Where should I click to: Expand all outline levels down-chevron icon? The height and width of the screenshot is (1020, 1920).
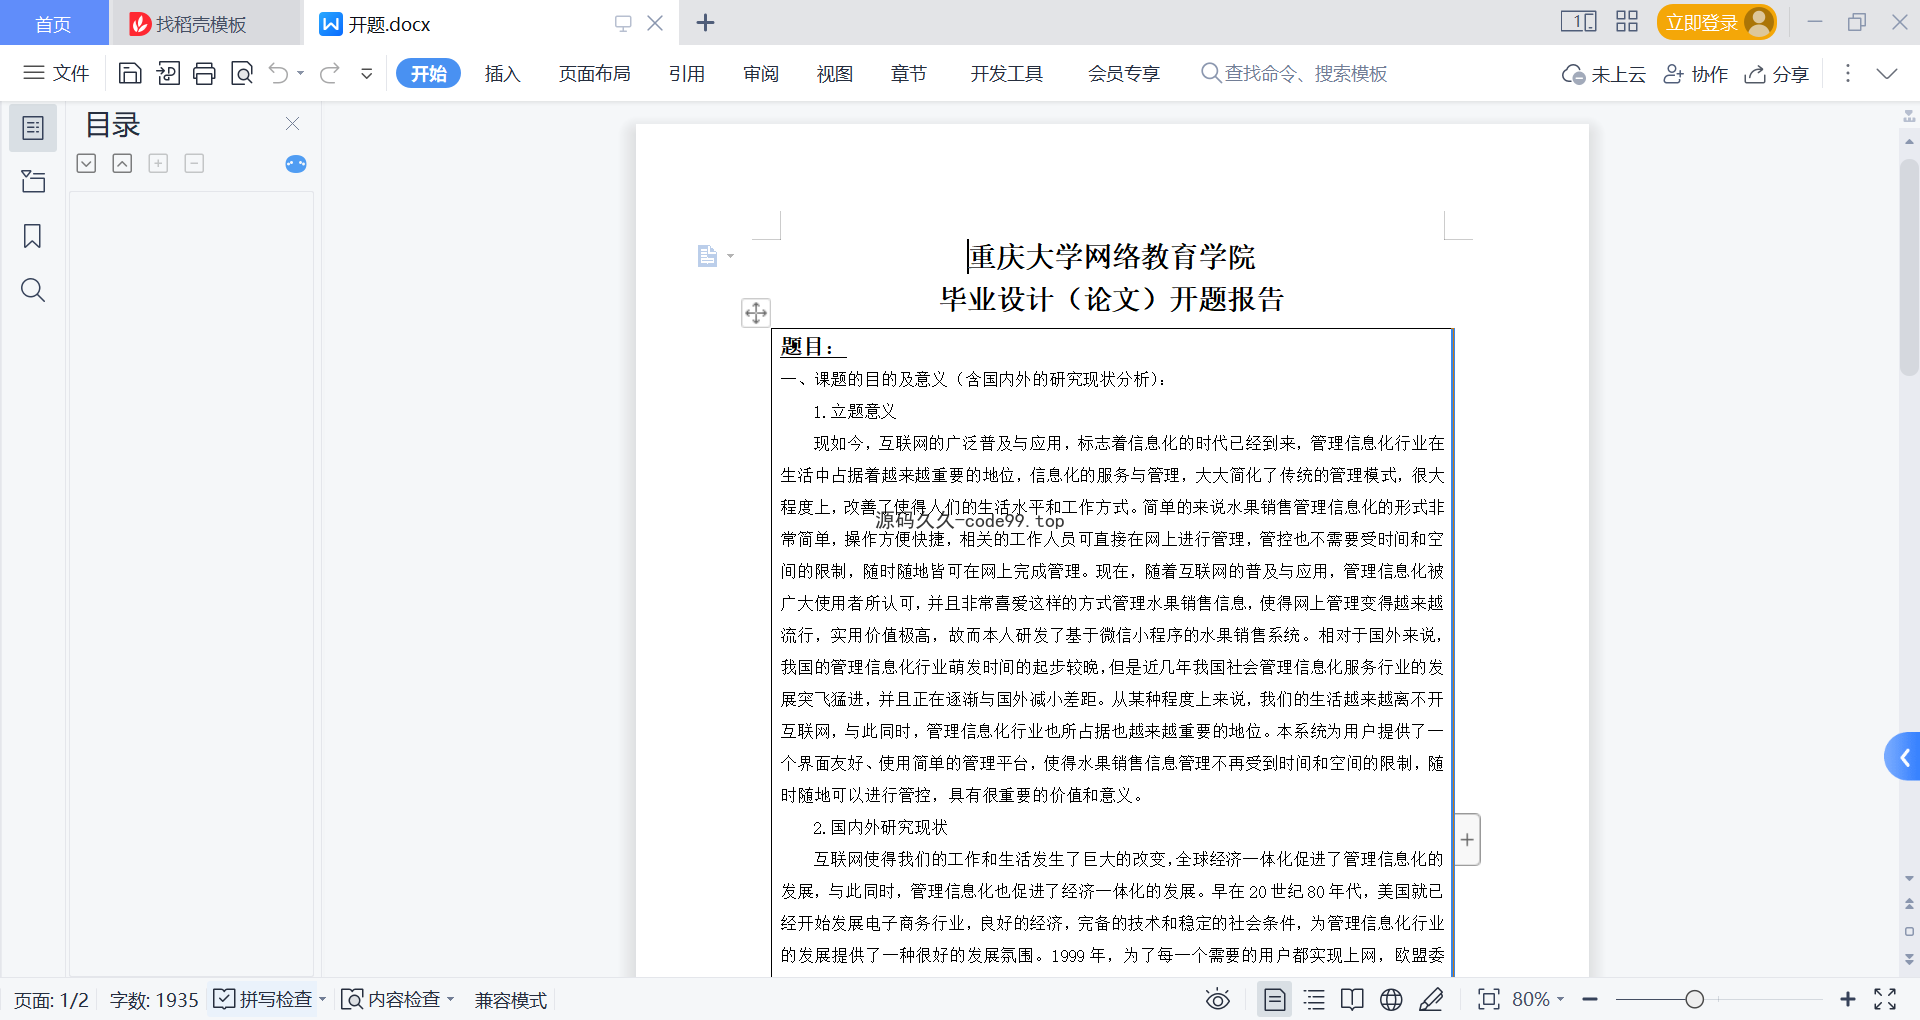tap(87, 163)
